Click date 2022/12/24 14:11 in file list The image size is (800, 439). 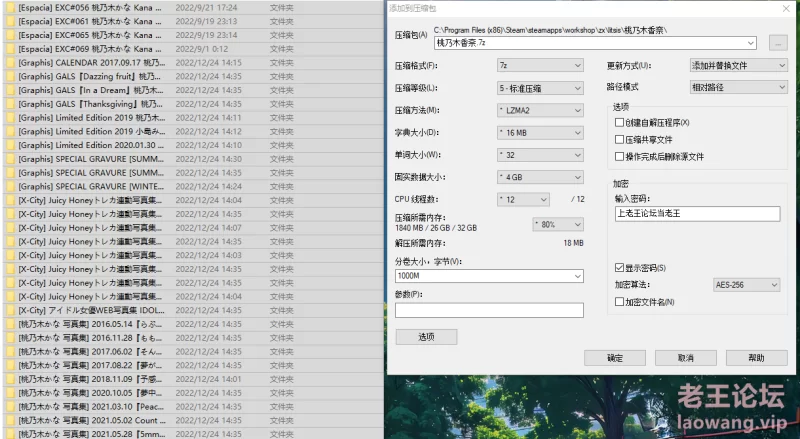tap(209, 118)
